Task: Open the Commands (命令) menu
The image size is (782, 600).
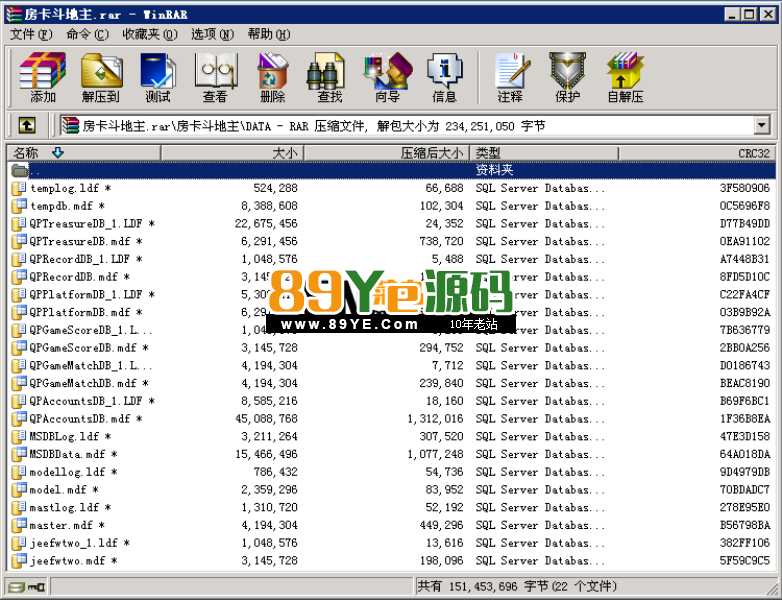Action: tap(87, 34)
